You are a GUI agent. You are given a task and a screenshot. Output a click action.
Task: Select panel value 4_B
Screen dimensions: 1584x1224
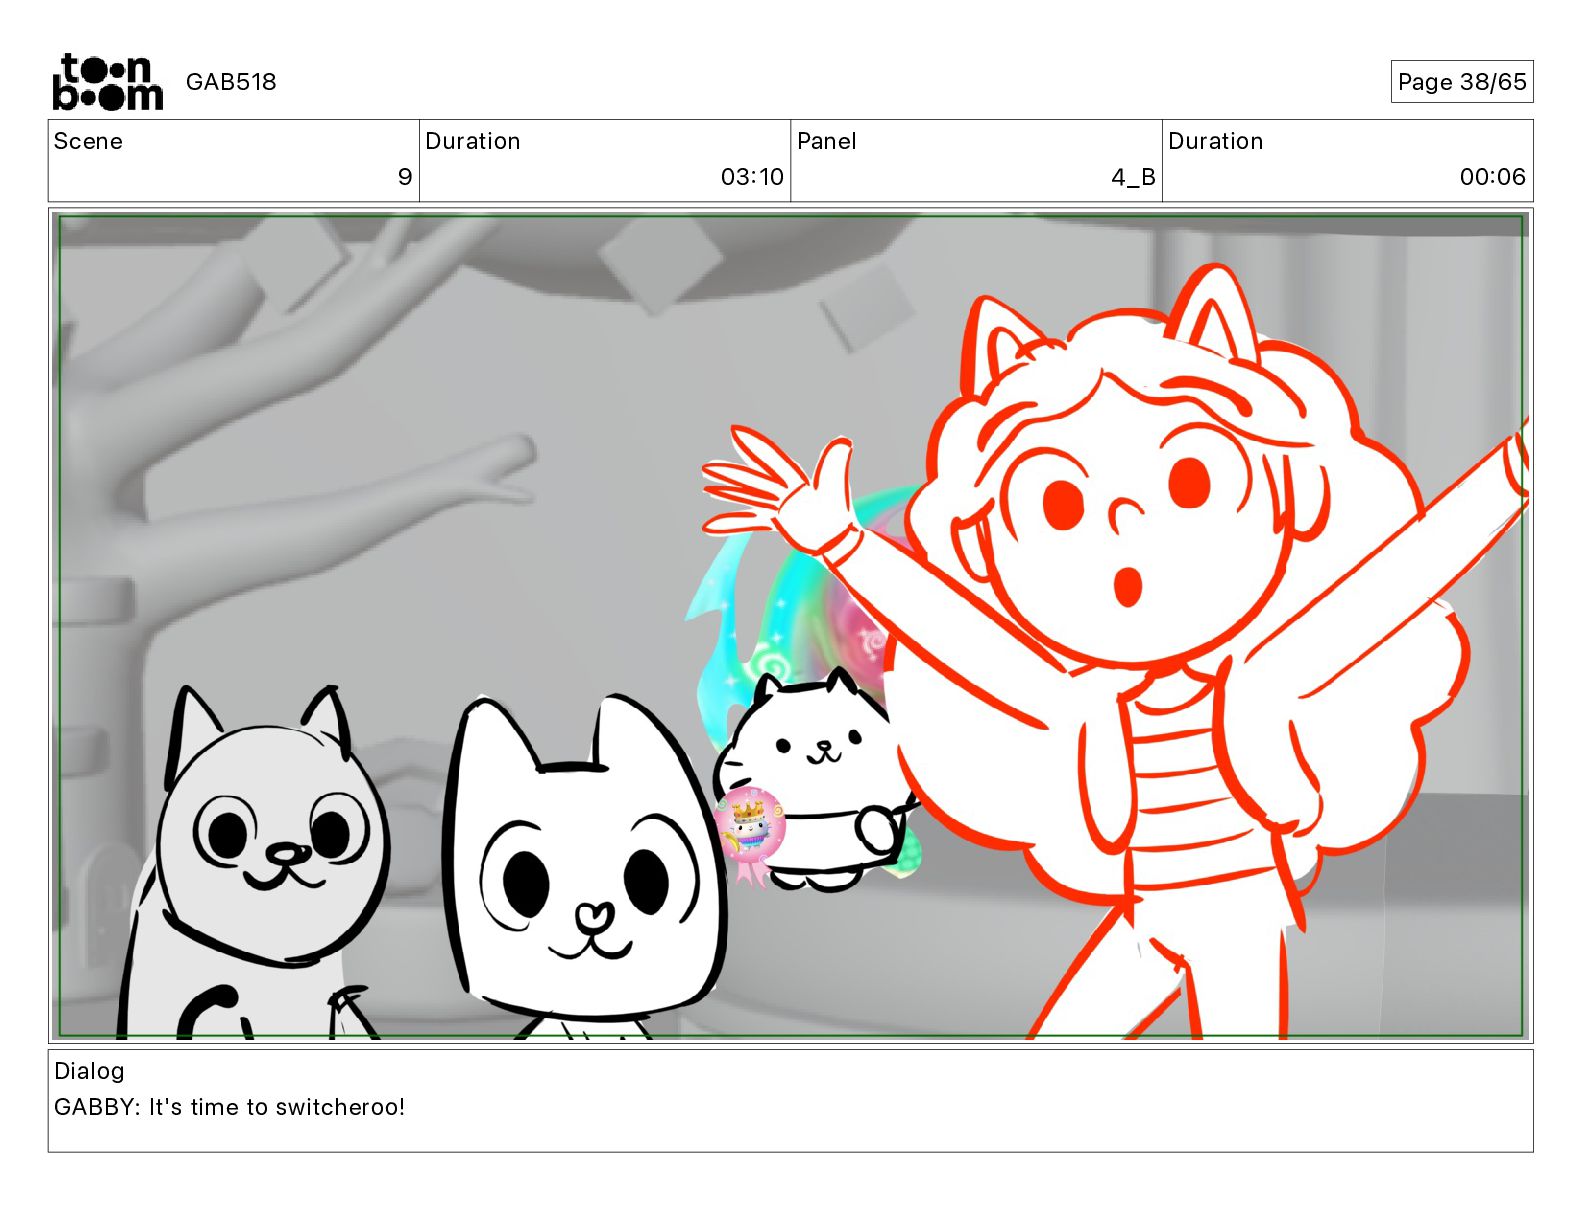coord(1133,177)
